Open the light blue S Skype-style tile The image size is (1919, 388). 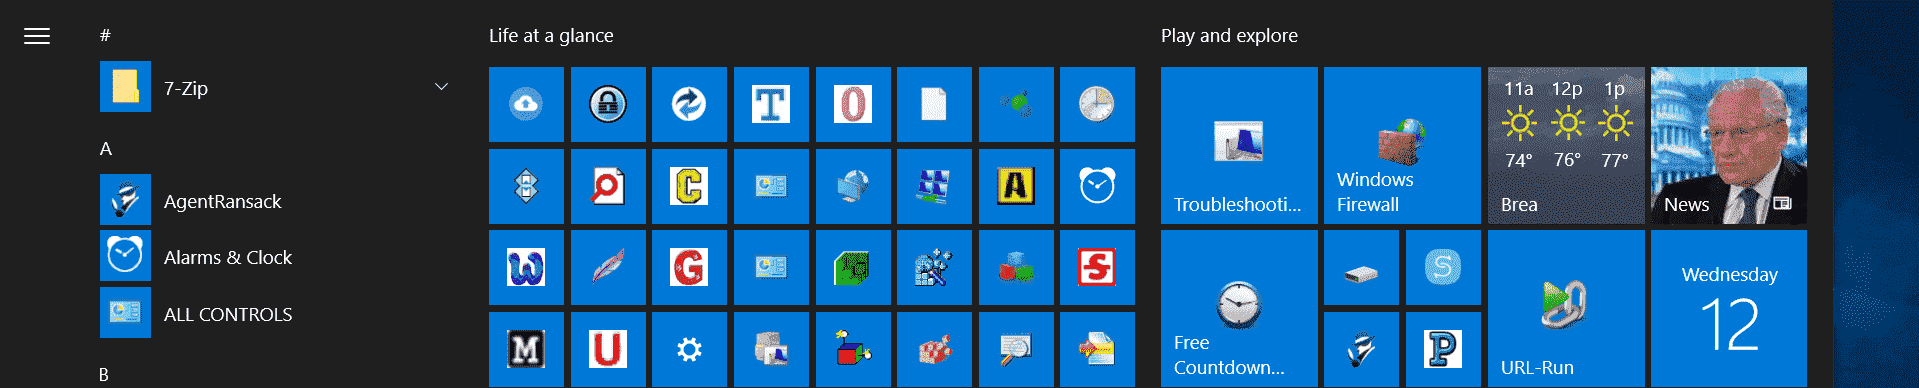(1443, 267)
